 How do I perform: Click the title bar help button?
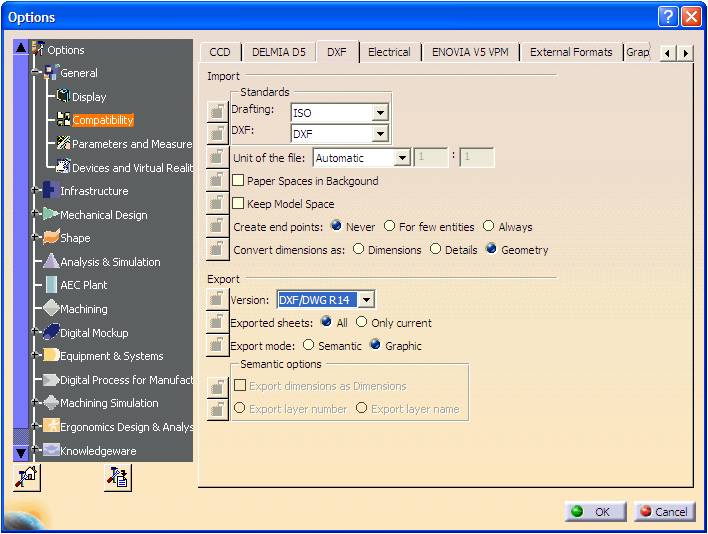coord(668,17)
